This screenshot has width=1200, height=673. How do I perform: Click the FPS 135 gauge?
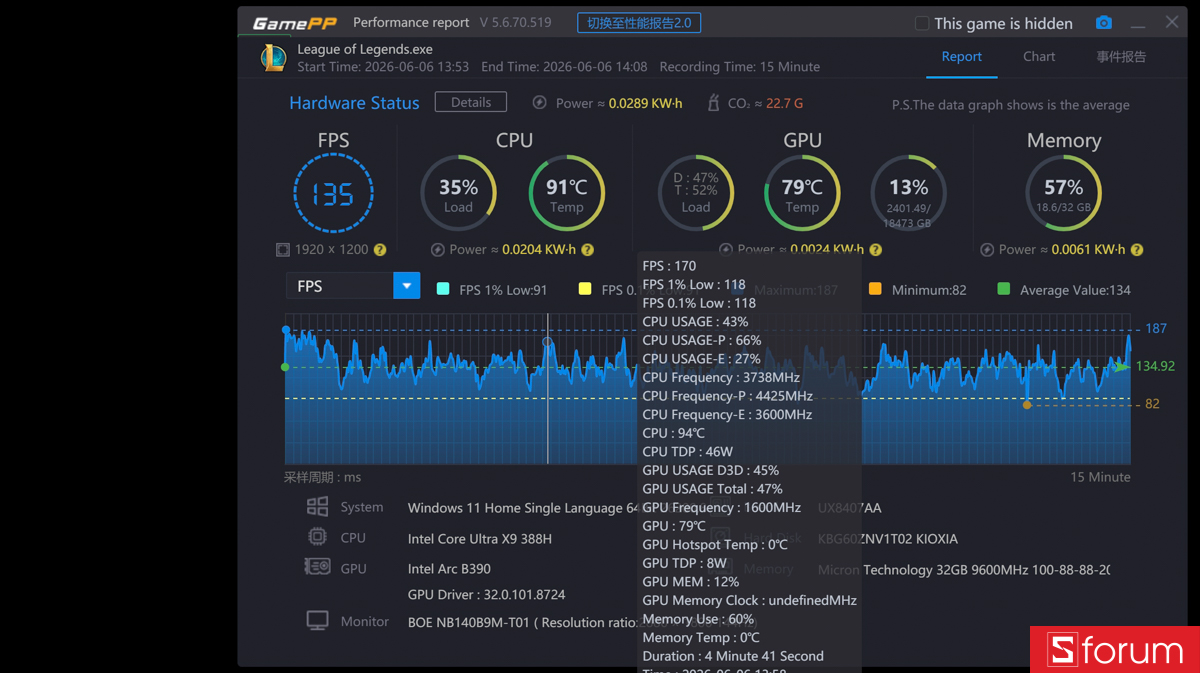coord(333,193)
